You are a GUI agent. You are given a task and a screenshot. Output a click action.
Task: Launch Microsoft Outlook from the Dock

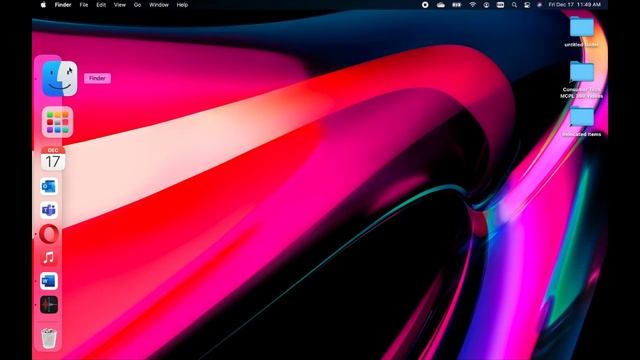click(x=49, y=187)
